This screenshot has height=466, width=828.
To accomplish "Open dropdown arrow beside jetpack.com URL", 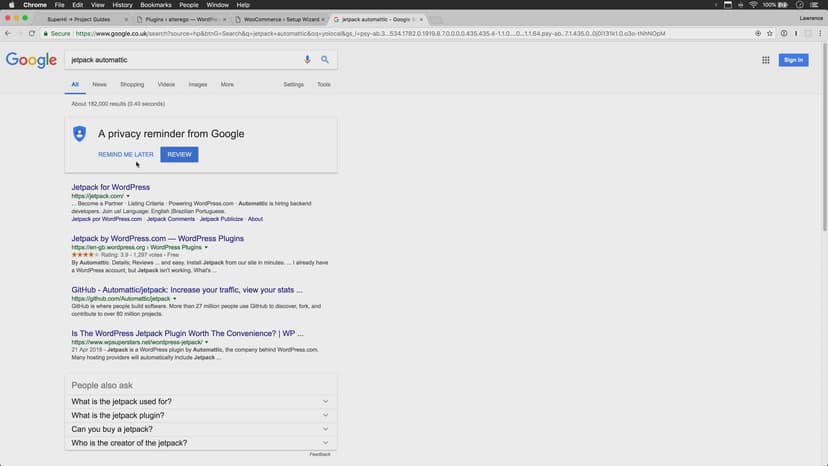I will pos(128,196).
